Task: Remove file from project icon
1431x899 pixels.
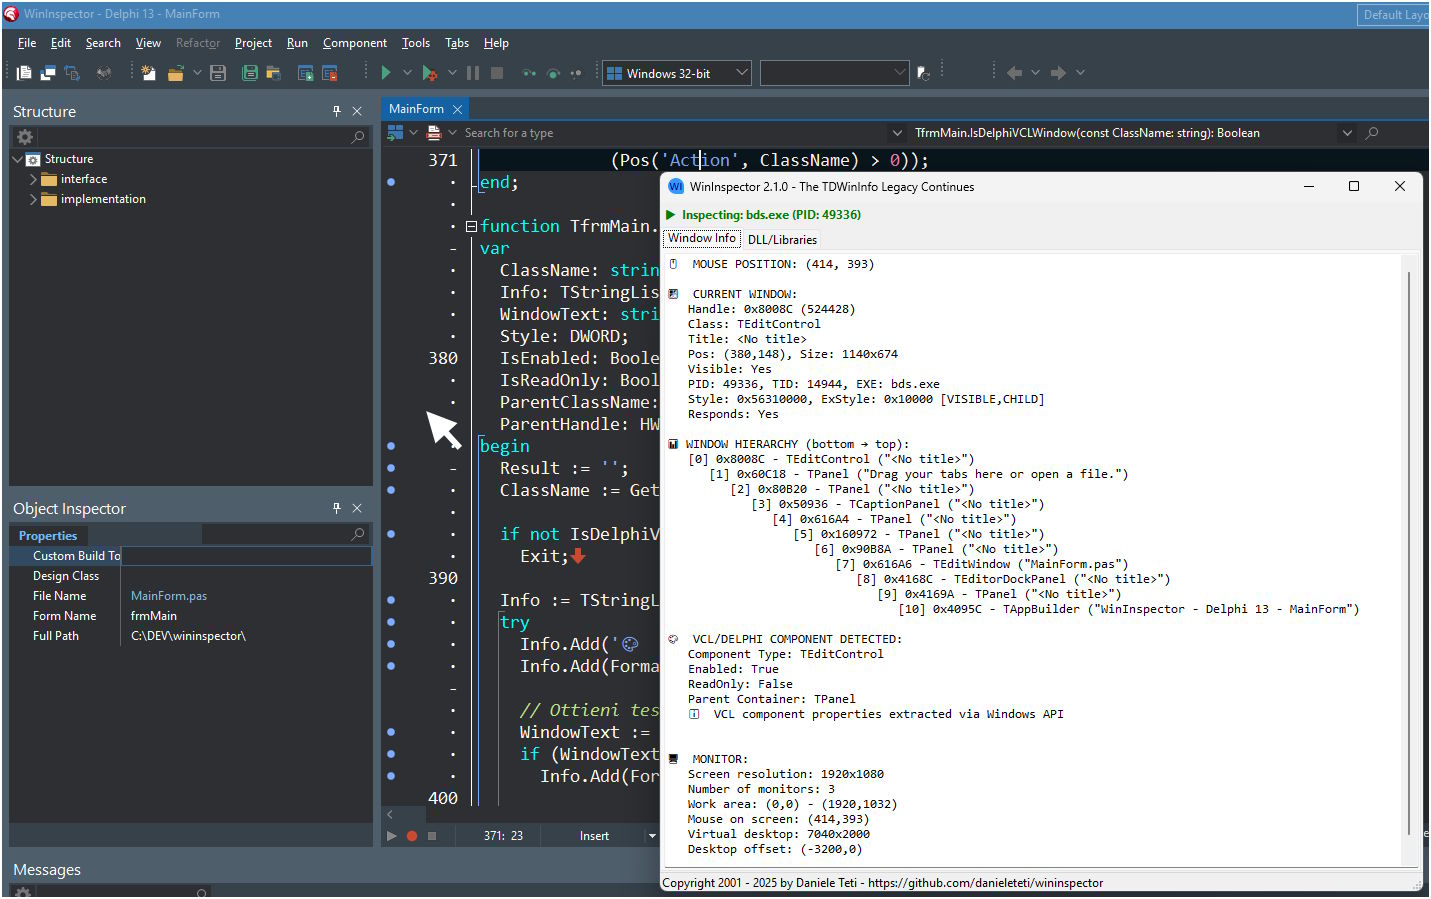Action: tap(330, 72)
